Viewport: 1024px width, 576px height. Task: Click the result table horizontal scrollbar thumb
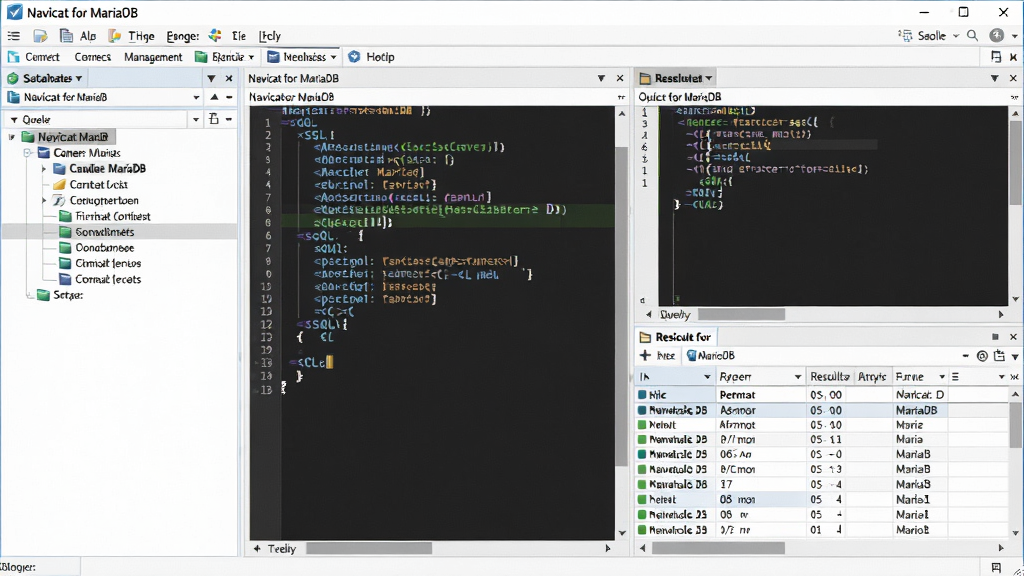click(718, 549)
